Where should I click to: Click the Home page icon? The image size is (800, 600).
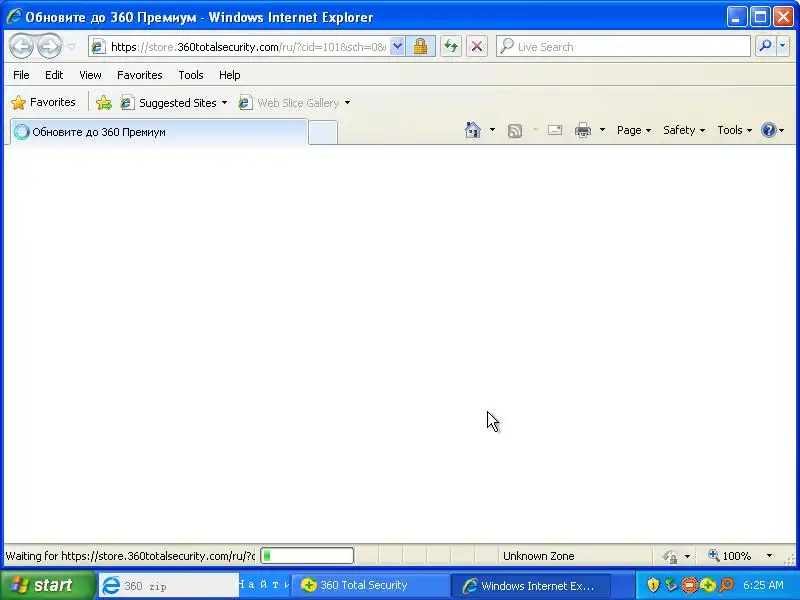click(x=473, y=130)
